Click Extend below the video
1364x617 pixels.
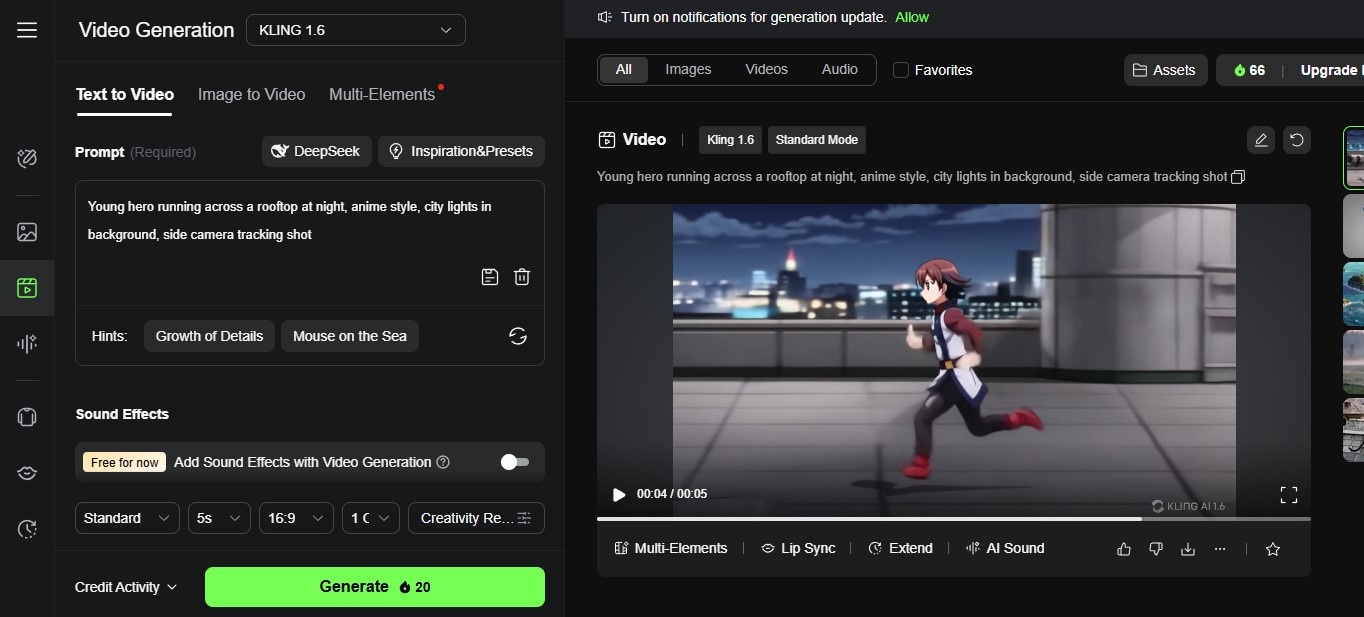(900, 548)
